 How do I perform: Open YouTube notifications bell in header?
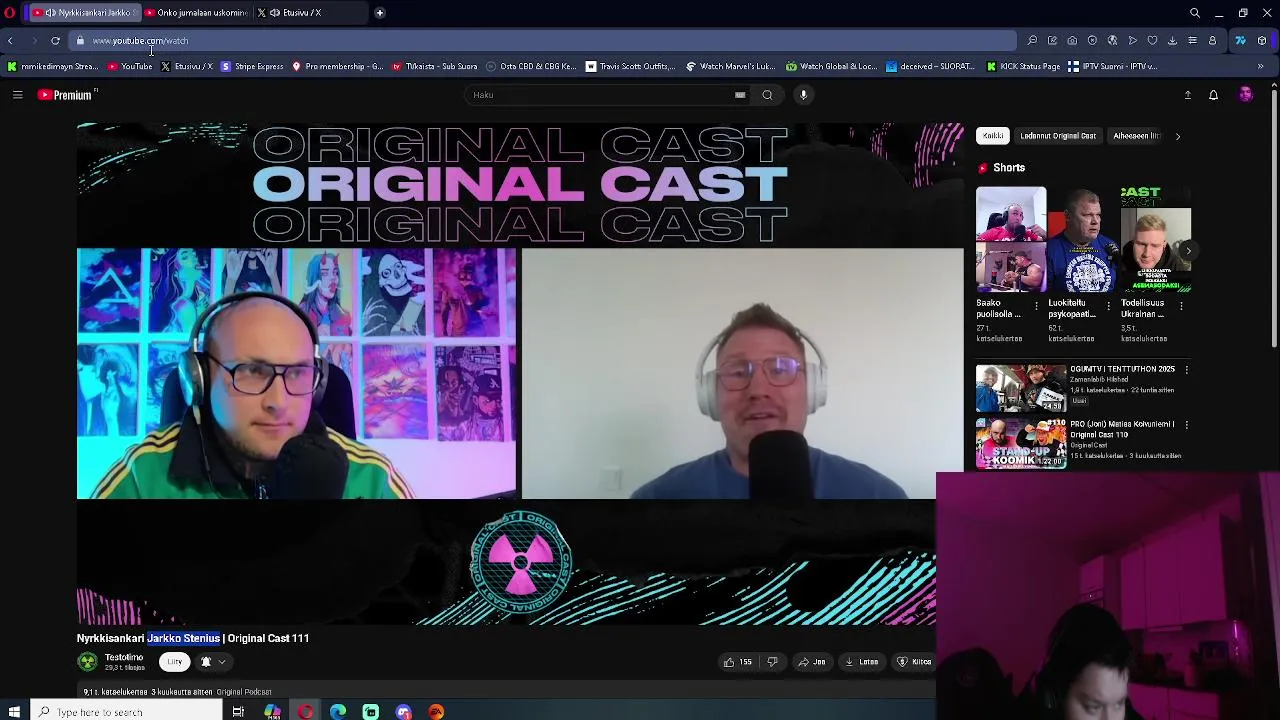[x=1213, y=95]
